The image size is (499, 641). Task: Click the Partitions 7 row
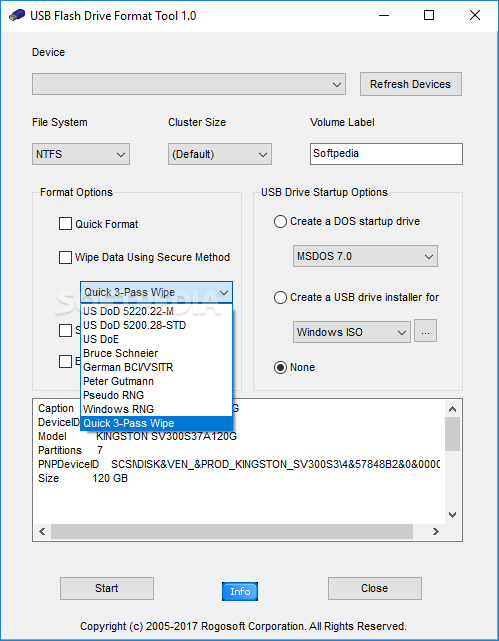tap(70, 450)
